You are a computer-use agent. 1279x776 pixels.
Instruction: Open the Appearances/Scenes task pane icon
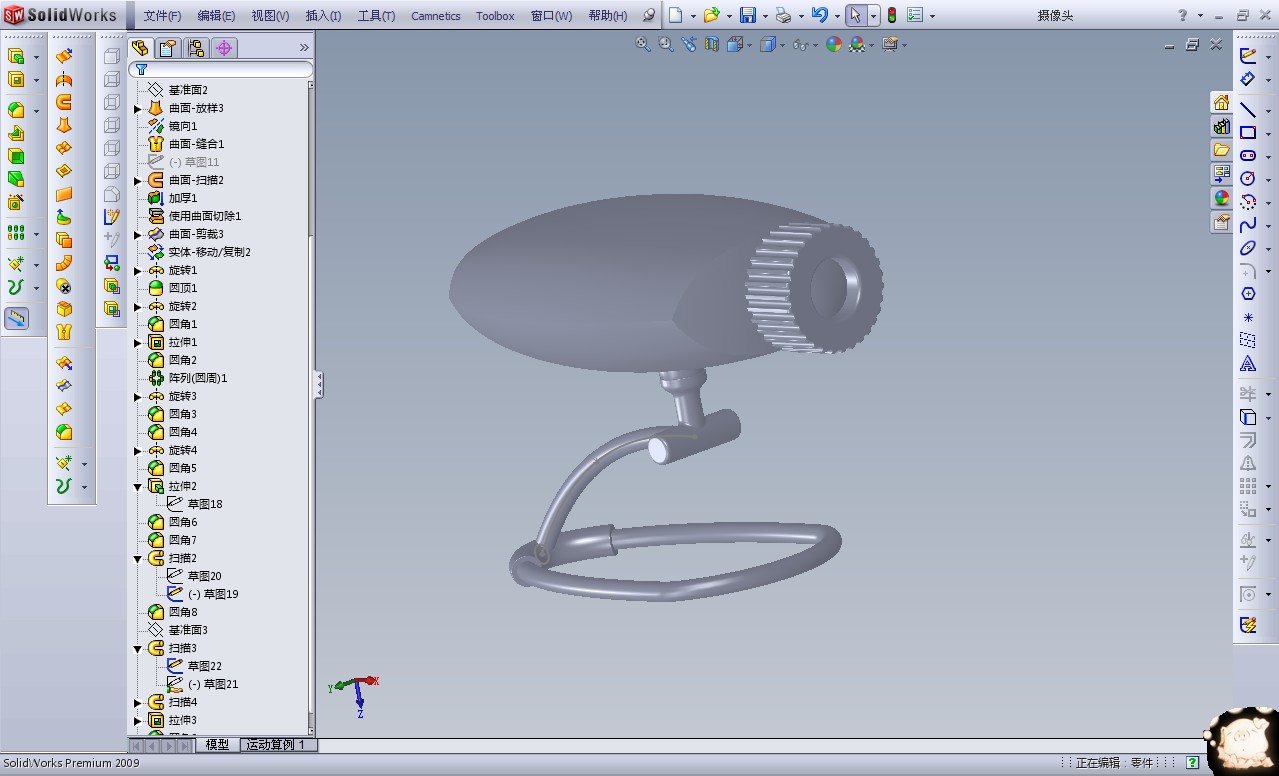pos(1221,198)
